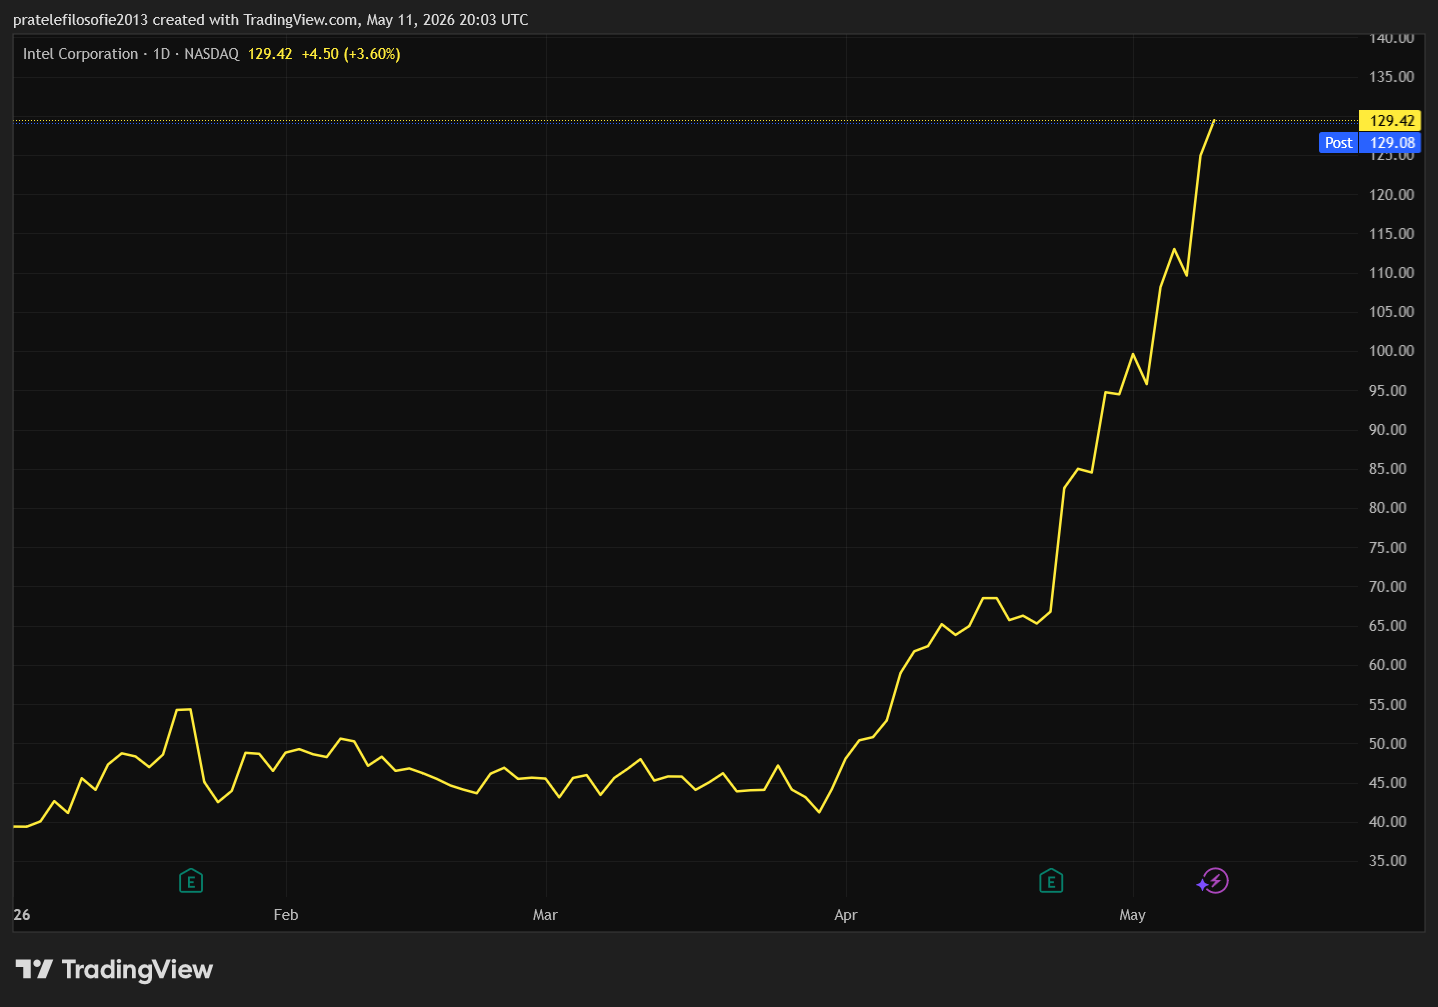This screenshot has width=1438, height=1007.
Task: Click the 65.00 price axis label
Action: tap(1387, 626)
